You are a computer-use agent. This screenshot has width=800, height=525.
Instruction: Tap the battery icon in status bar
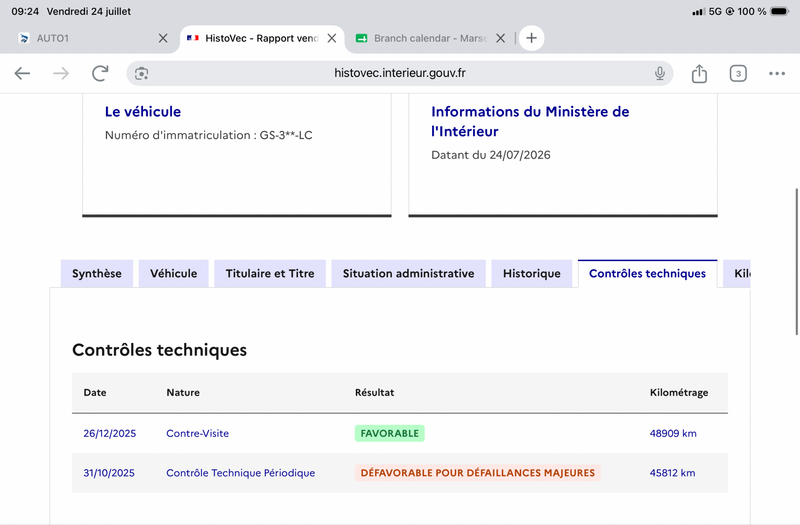coord(780,11)
